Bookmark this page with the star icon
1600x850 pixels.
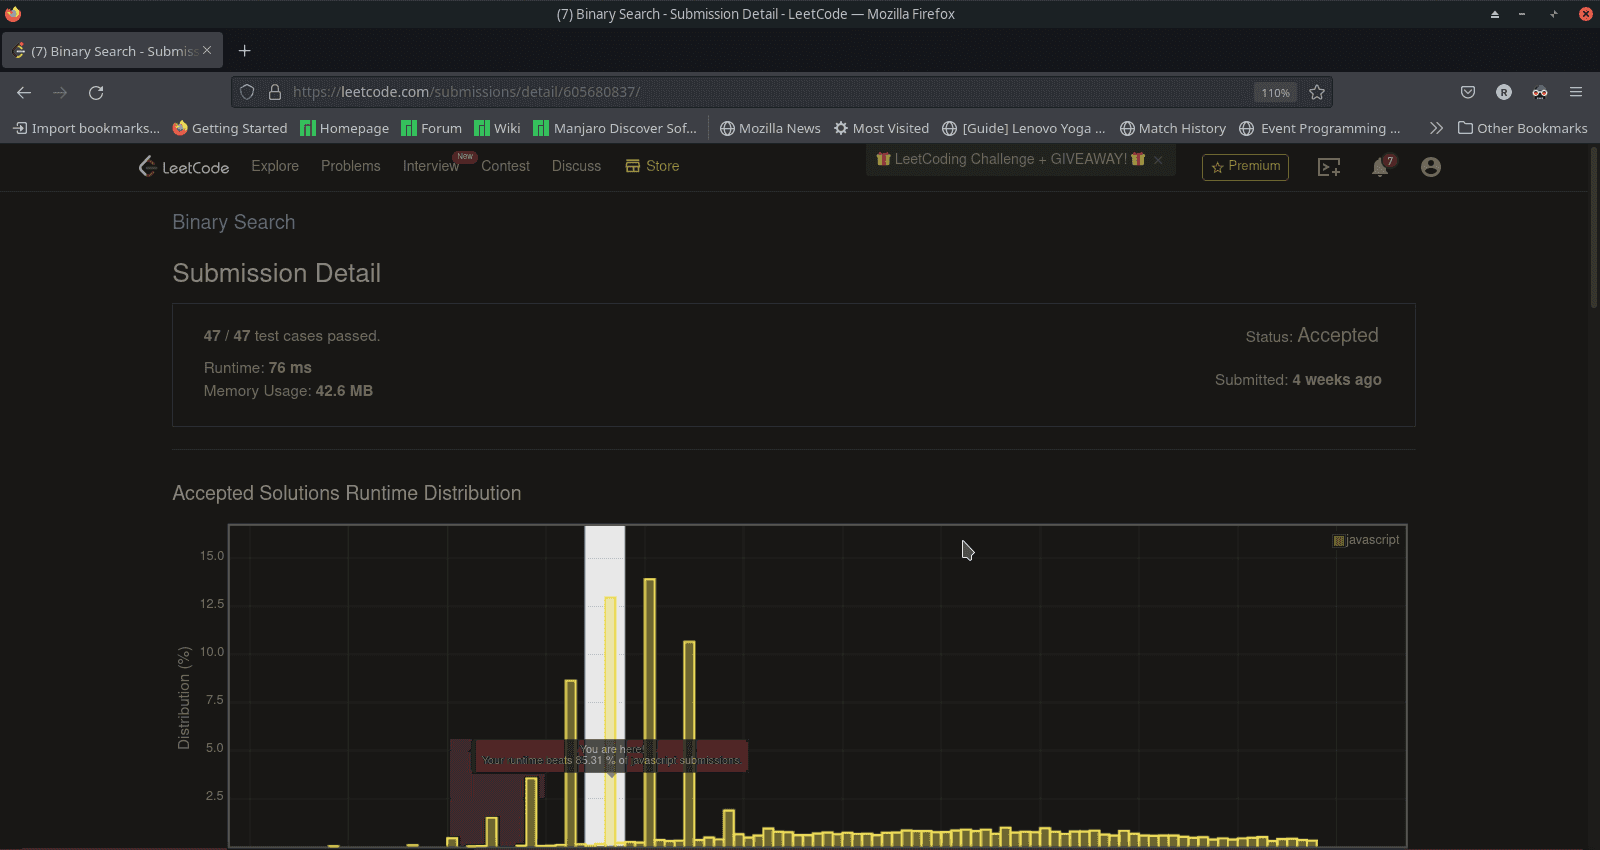click(x=1317, y=92)
